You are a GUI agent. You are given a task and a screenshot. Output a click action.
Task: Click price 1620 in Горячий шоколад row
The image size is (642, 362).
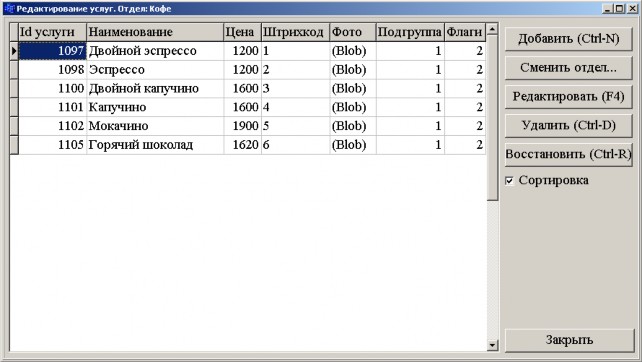[x=242, y=145]
